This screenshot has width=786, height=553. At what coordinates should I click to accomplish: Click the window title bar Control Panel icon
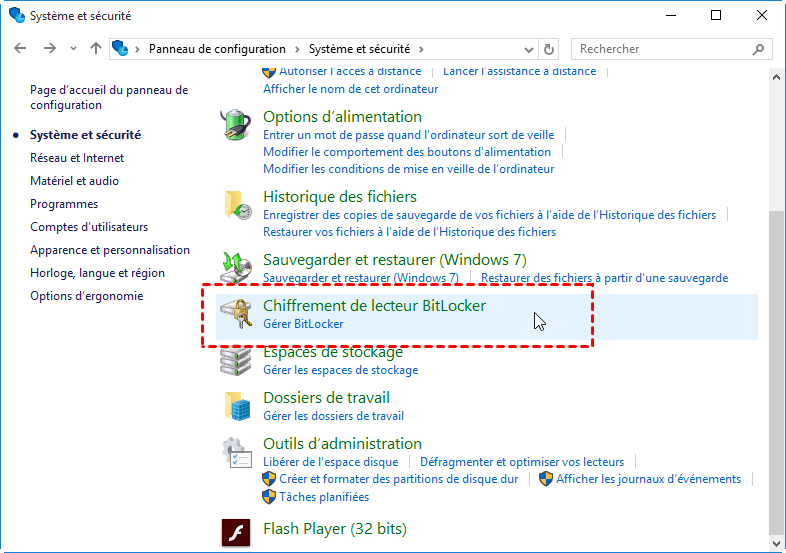pyautogui.click(x=17, y=15)
